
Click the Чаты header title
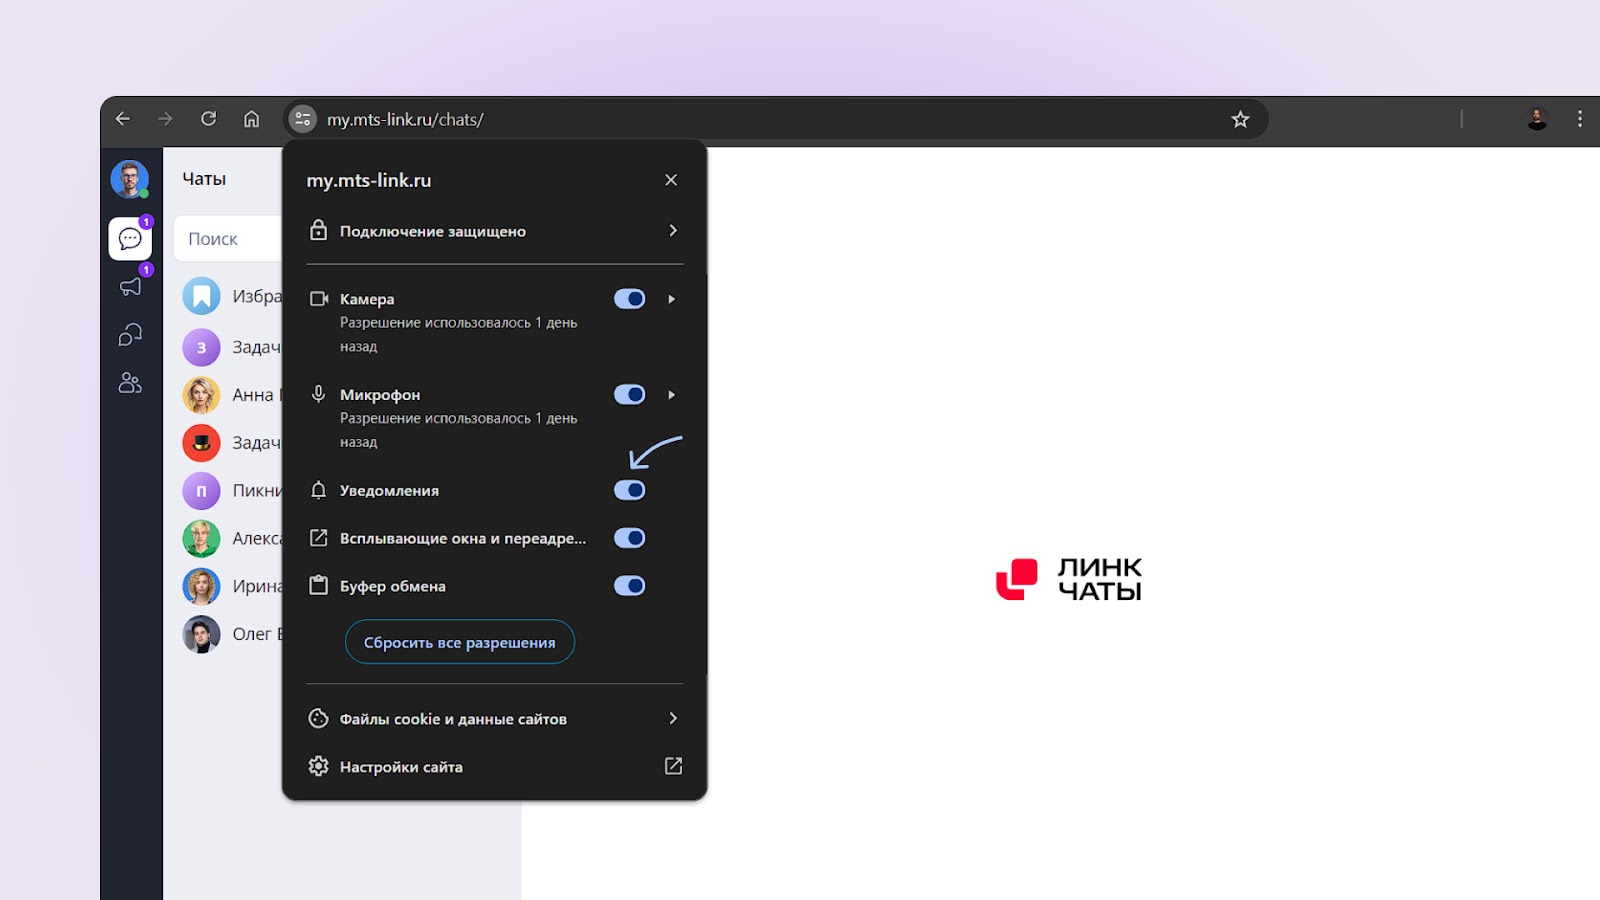pos(204,179)
